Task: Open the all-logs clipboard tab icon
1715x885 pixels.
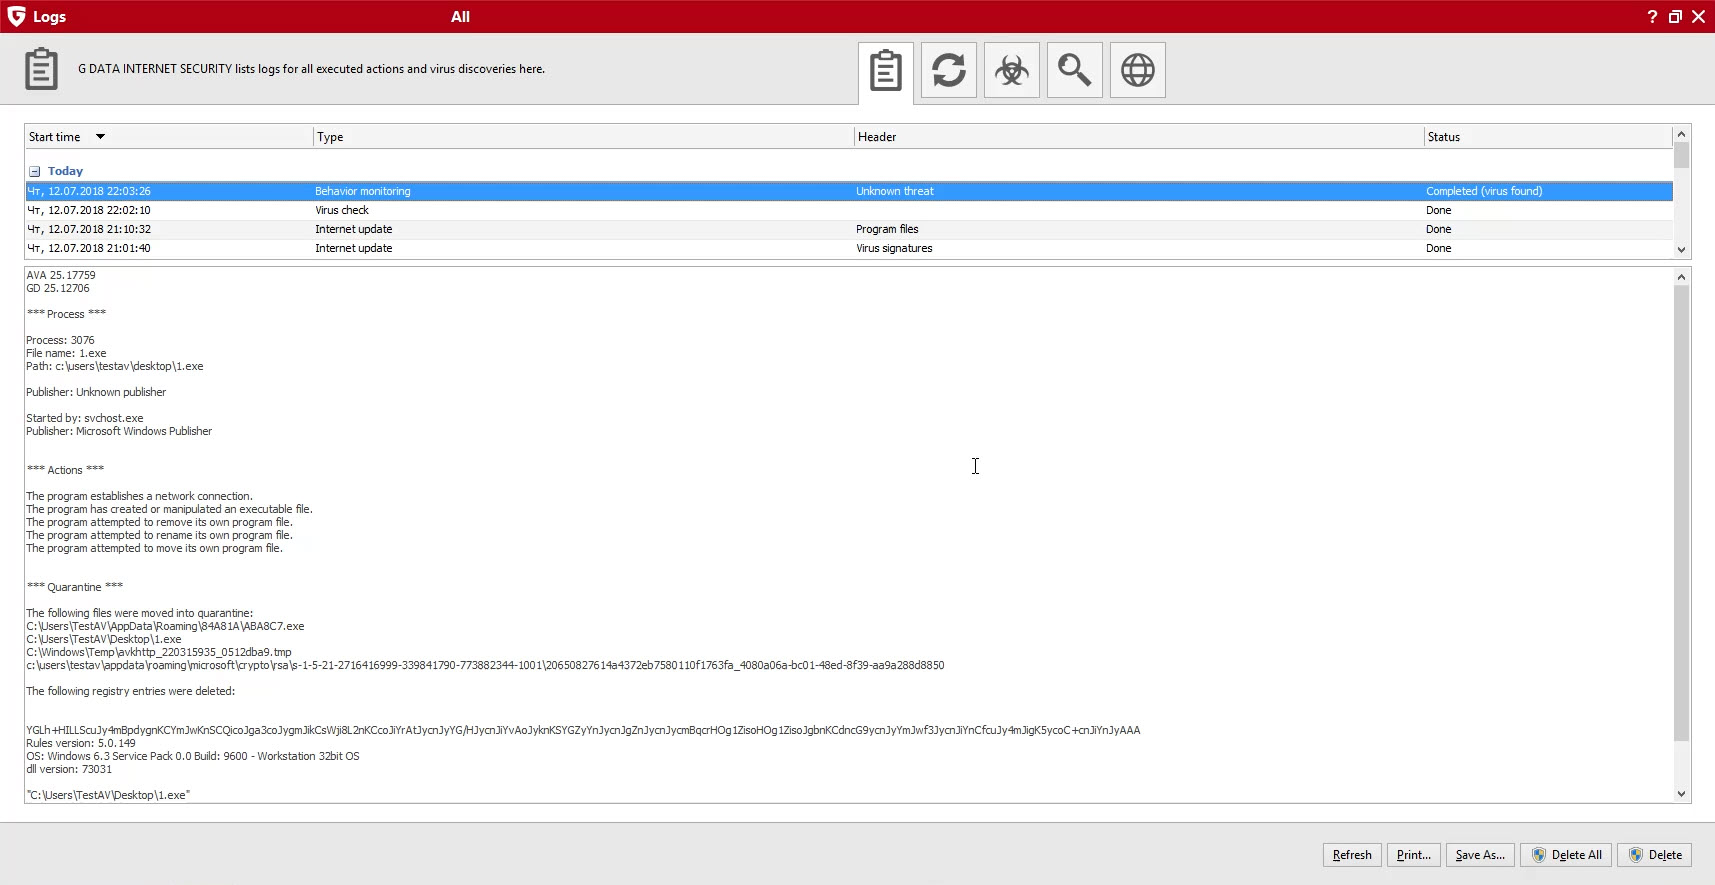Action: point(886,71)
